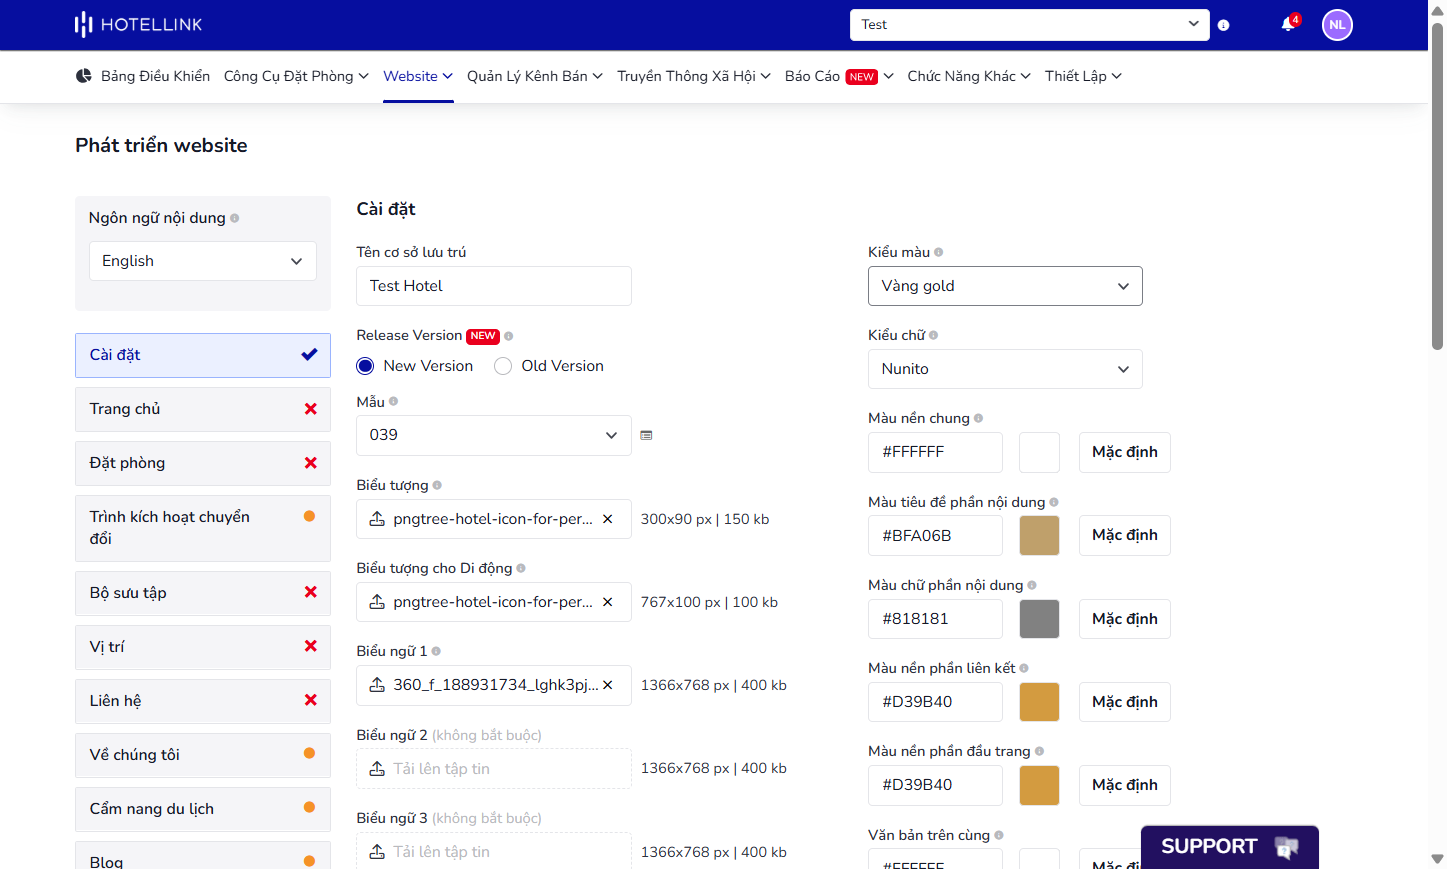The image size is (1447, 869).
Task: Click the info icon next to Release Version
Action: click(508, 336)
